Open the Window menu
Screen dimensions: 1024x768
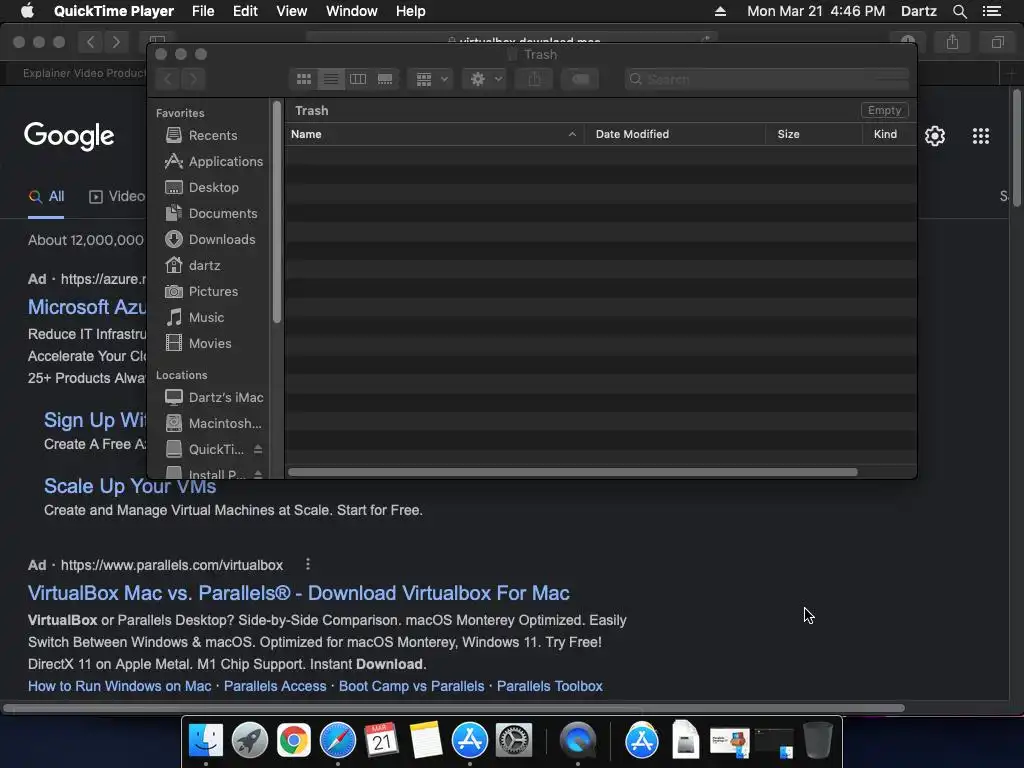coord(351,11)
